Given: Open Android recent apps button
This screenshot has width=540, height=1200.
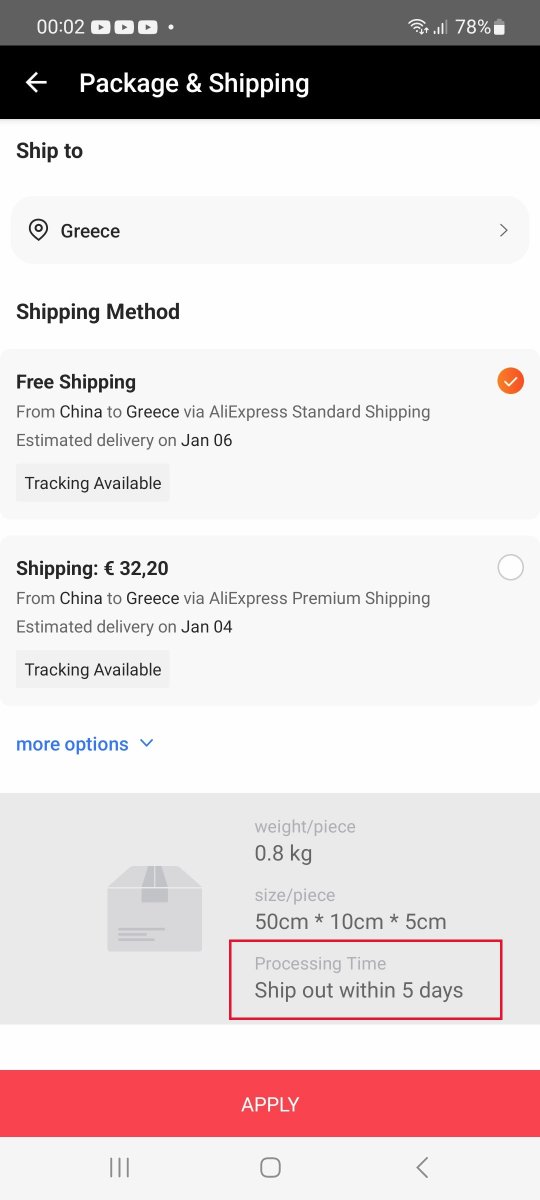Looking at the screenshot, I should pyautogui.click(x=119, y=1167).
